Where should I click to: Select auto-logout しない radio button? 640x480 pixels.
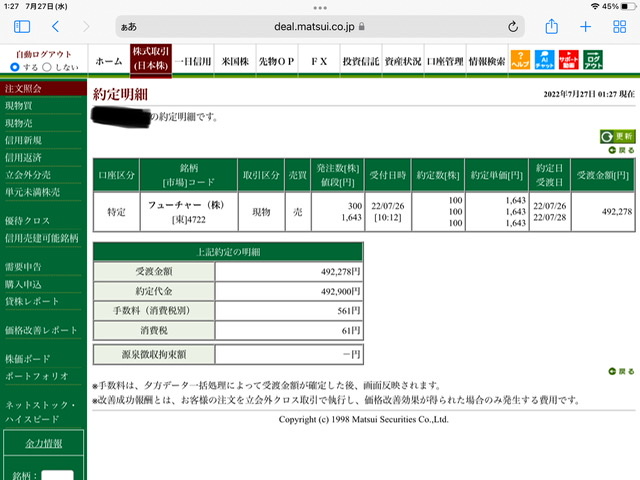click(47, 67)
